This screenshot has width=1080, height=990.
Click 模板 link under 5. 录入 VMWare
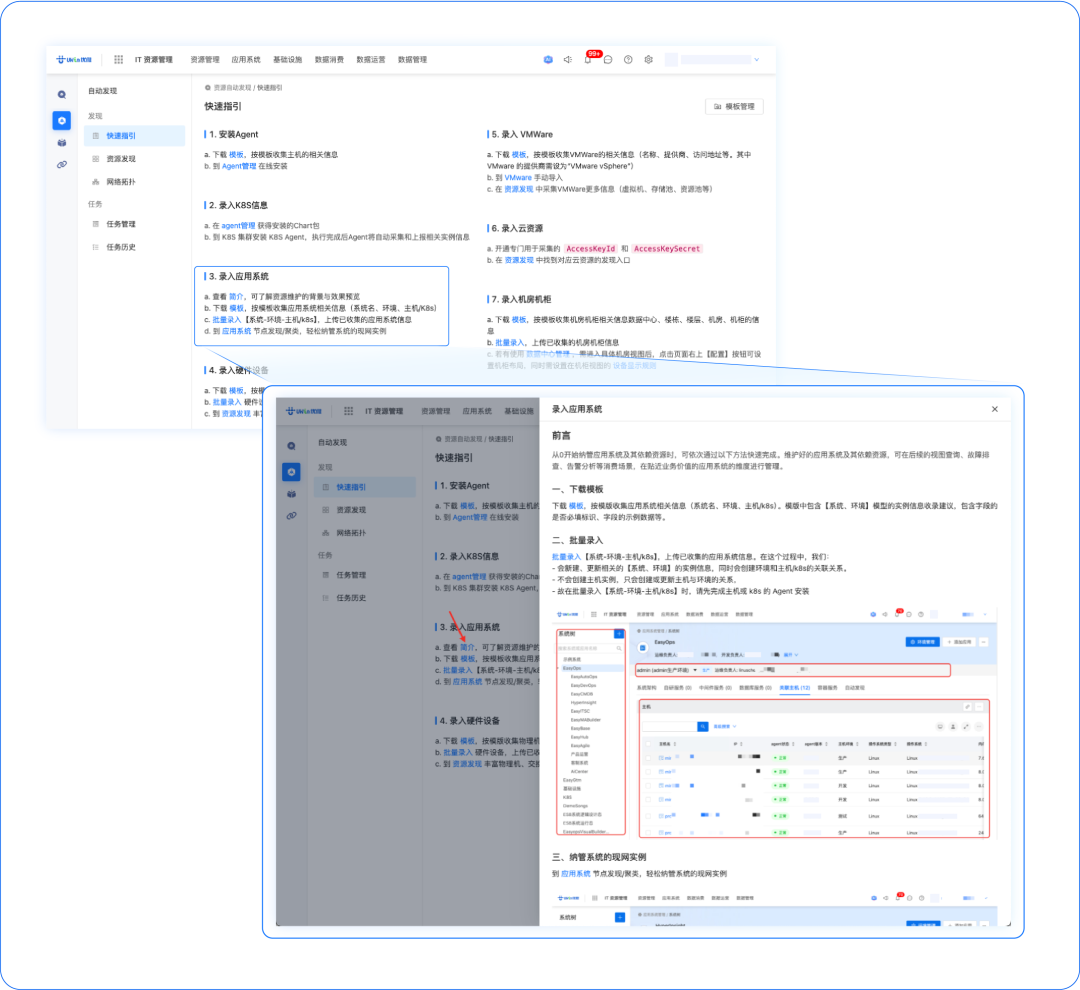tap(519, 155)
